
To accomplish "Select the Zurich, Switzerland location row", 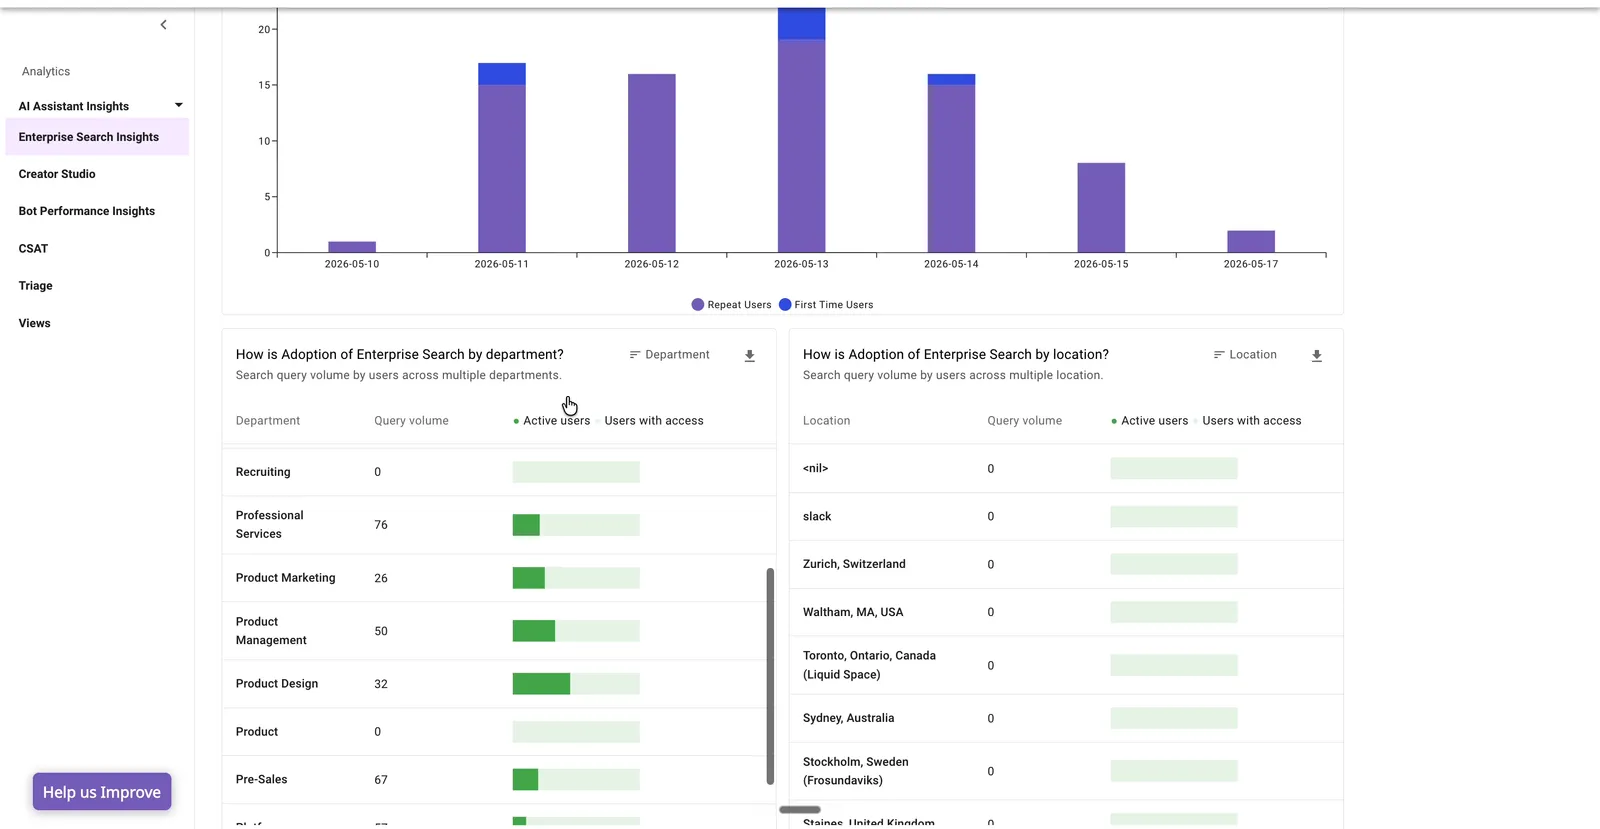I will coord(1066,565).
